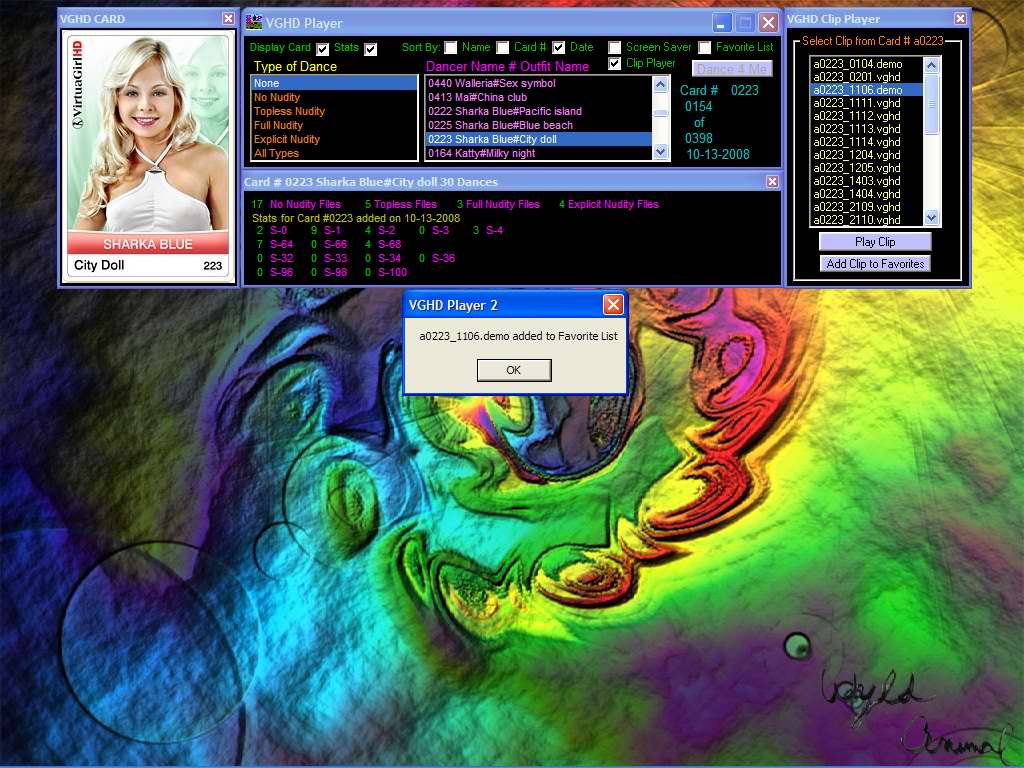Click Add Clip to Favorites button
Screen dimensions: 1024x768
pyautogui.click(x=875, y=264)
